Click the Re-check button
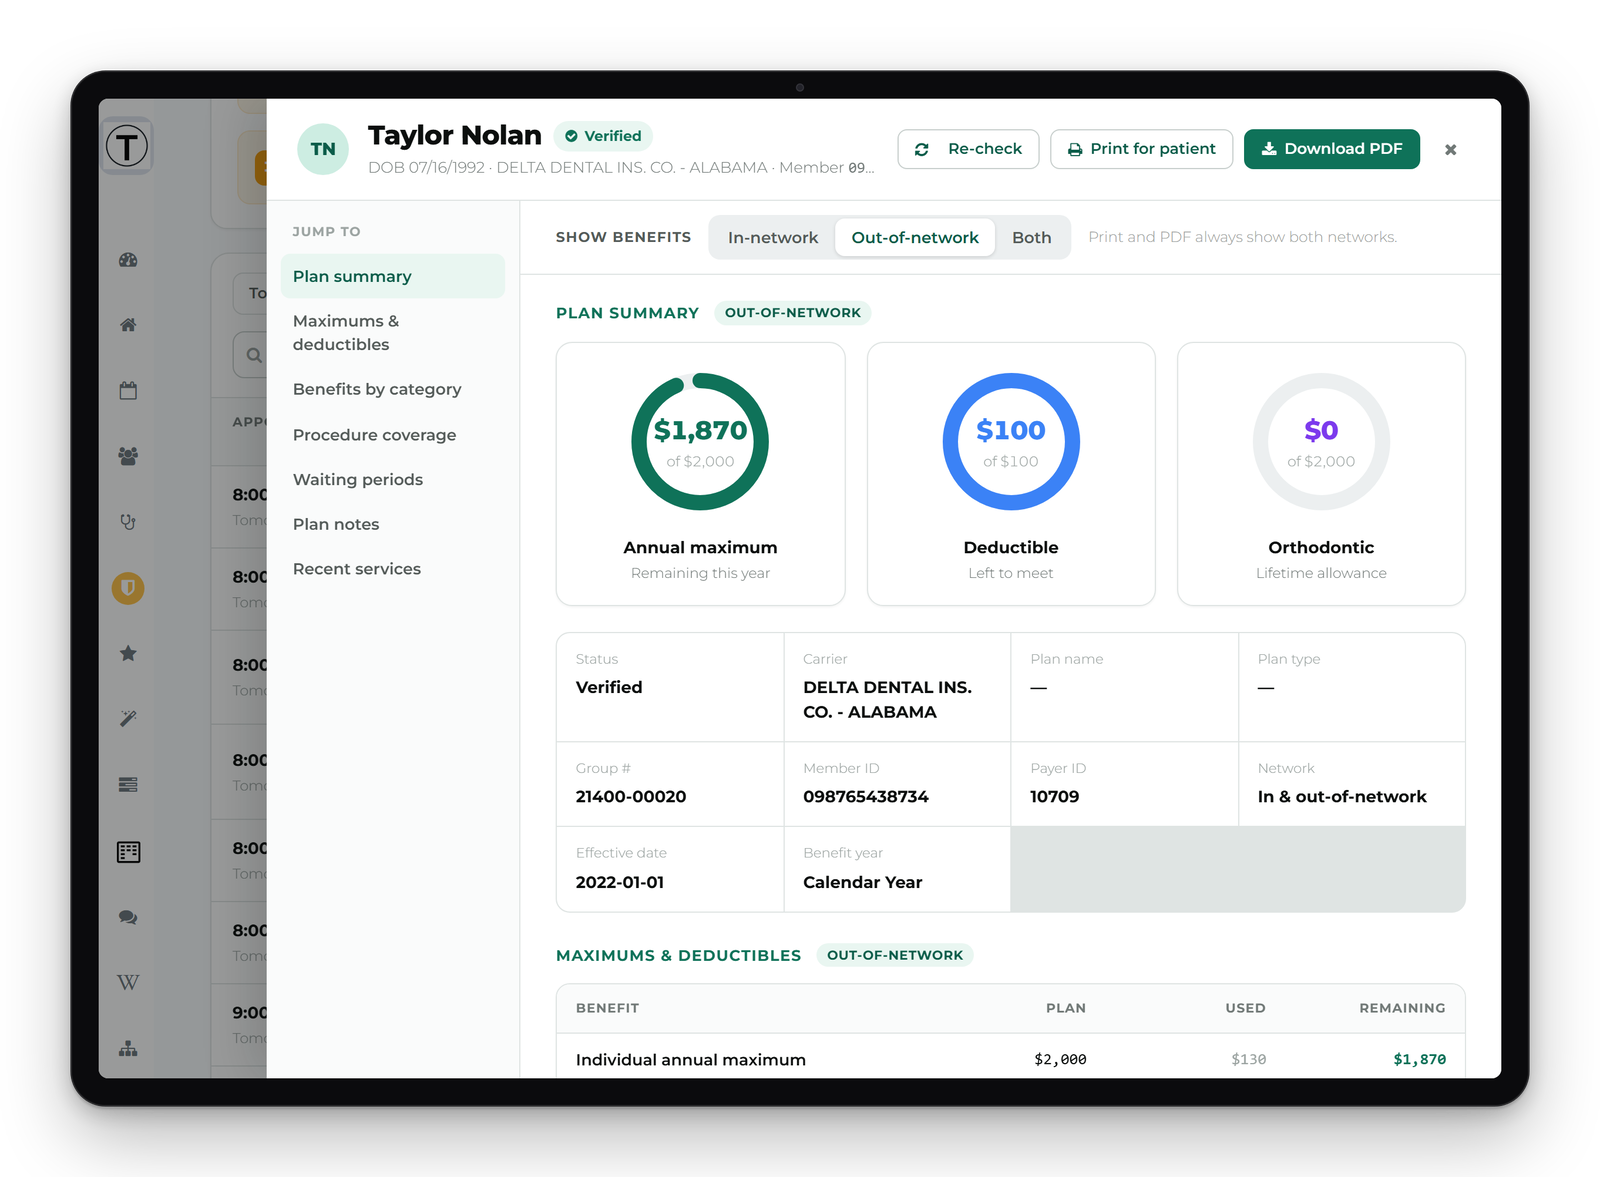 968,149
